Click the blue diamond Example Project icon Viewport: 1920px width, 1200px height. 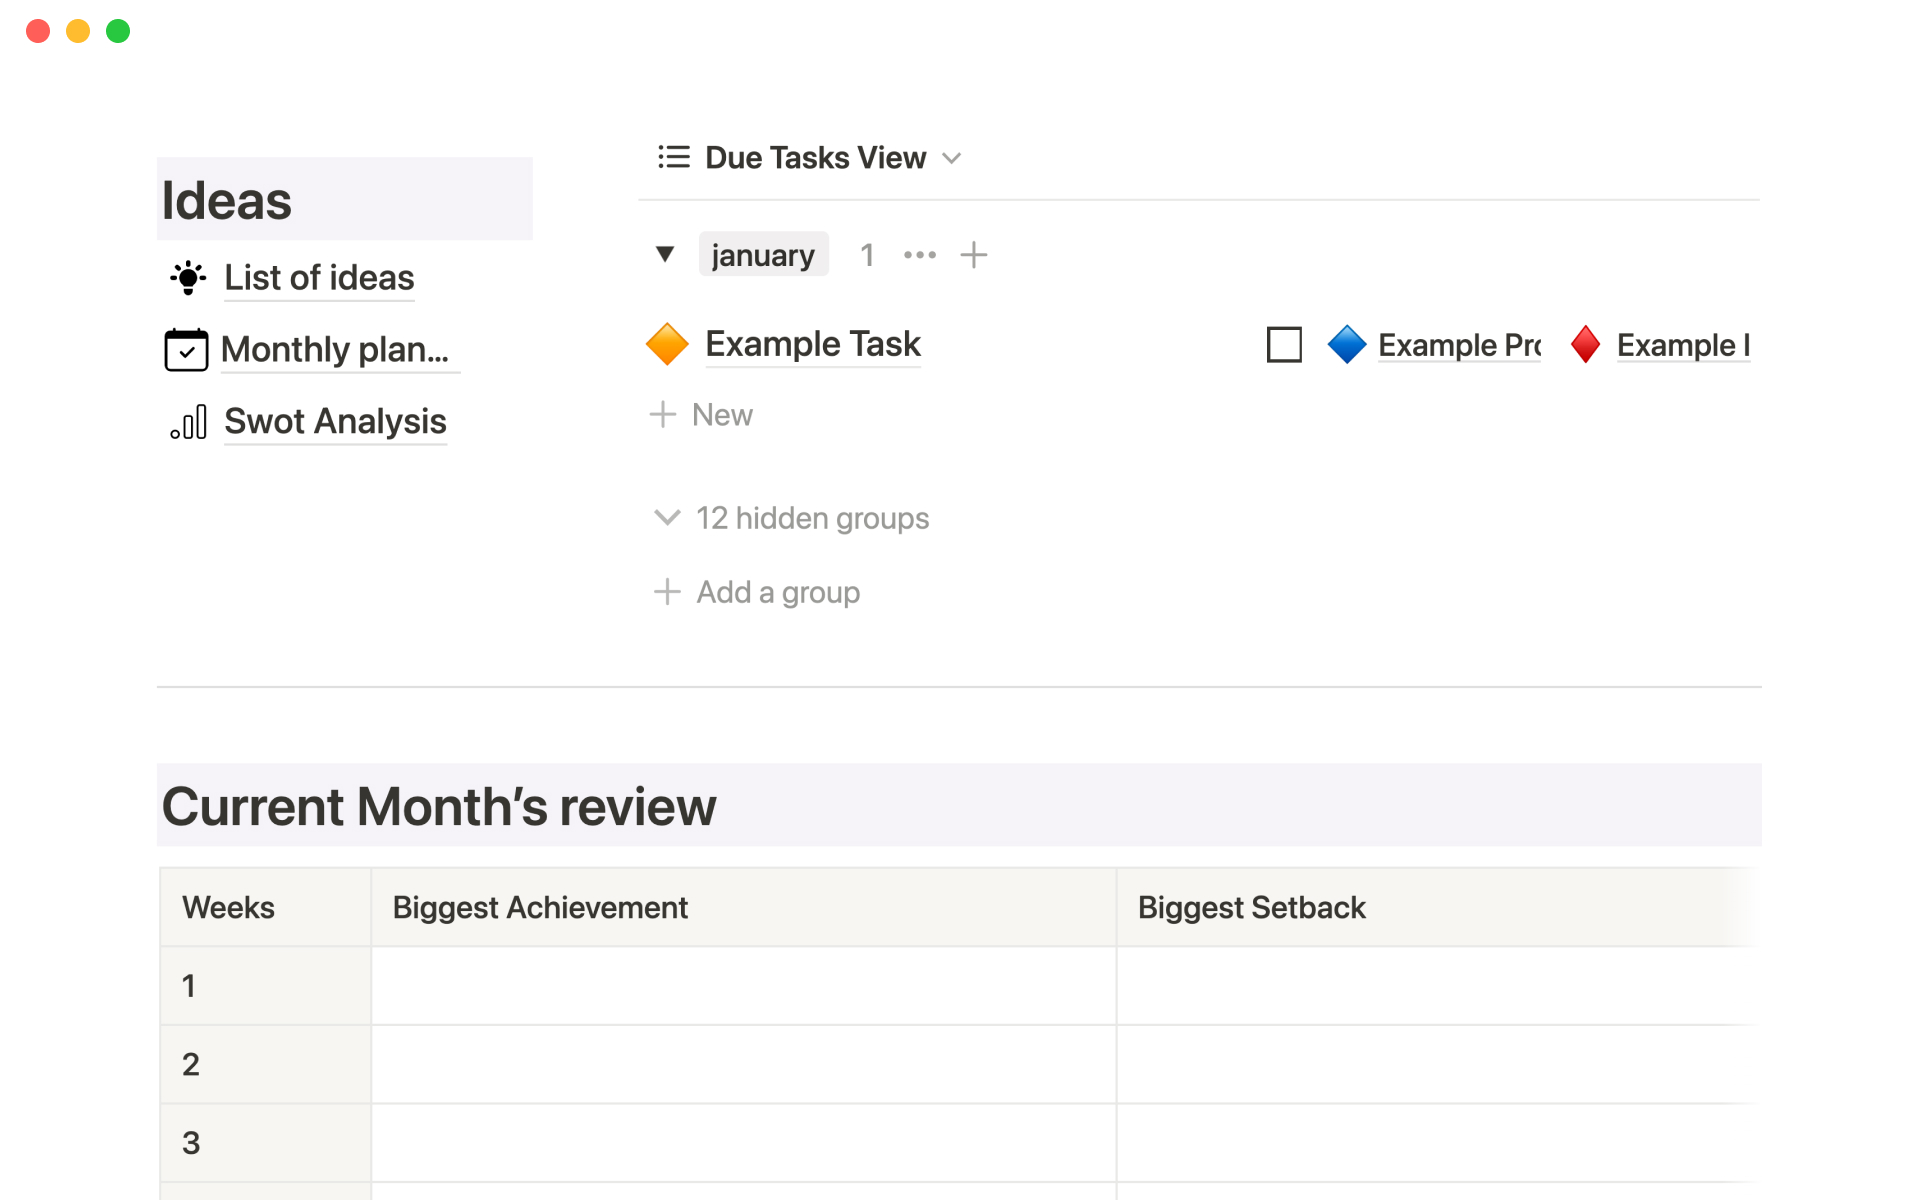coord(1346,343)
